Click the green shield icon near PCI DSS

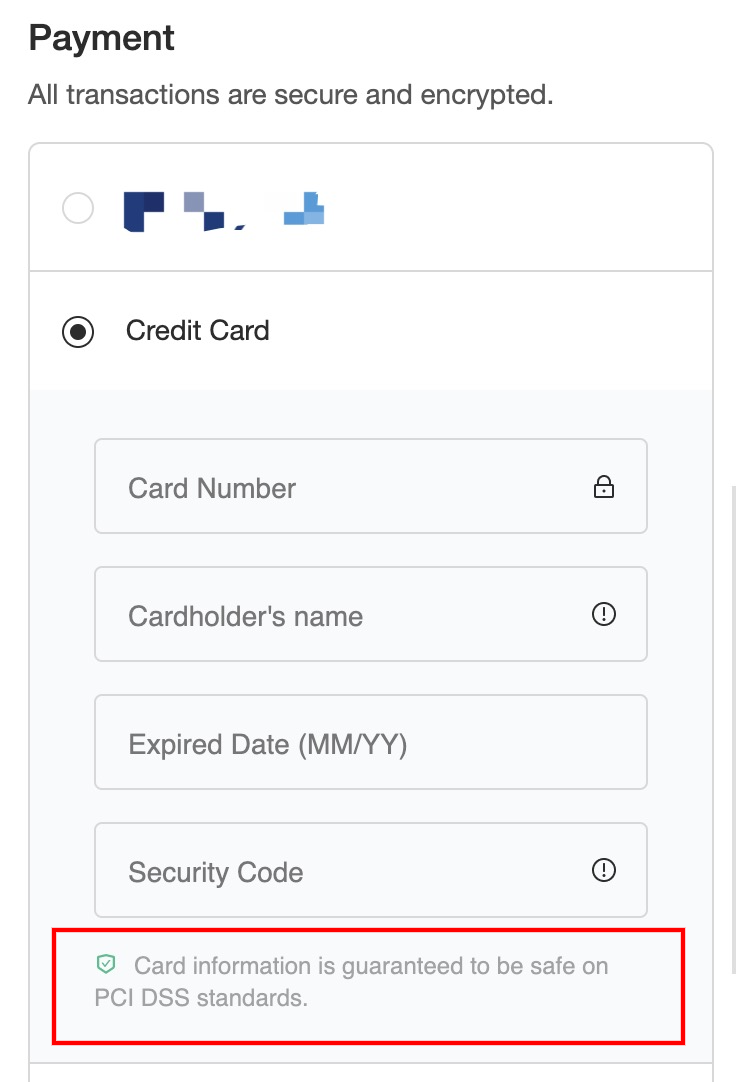tap(106, 965)
